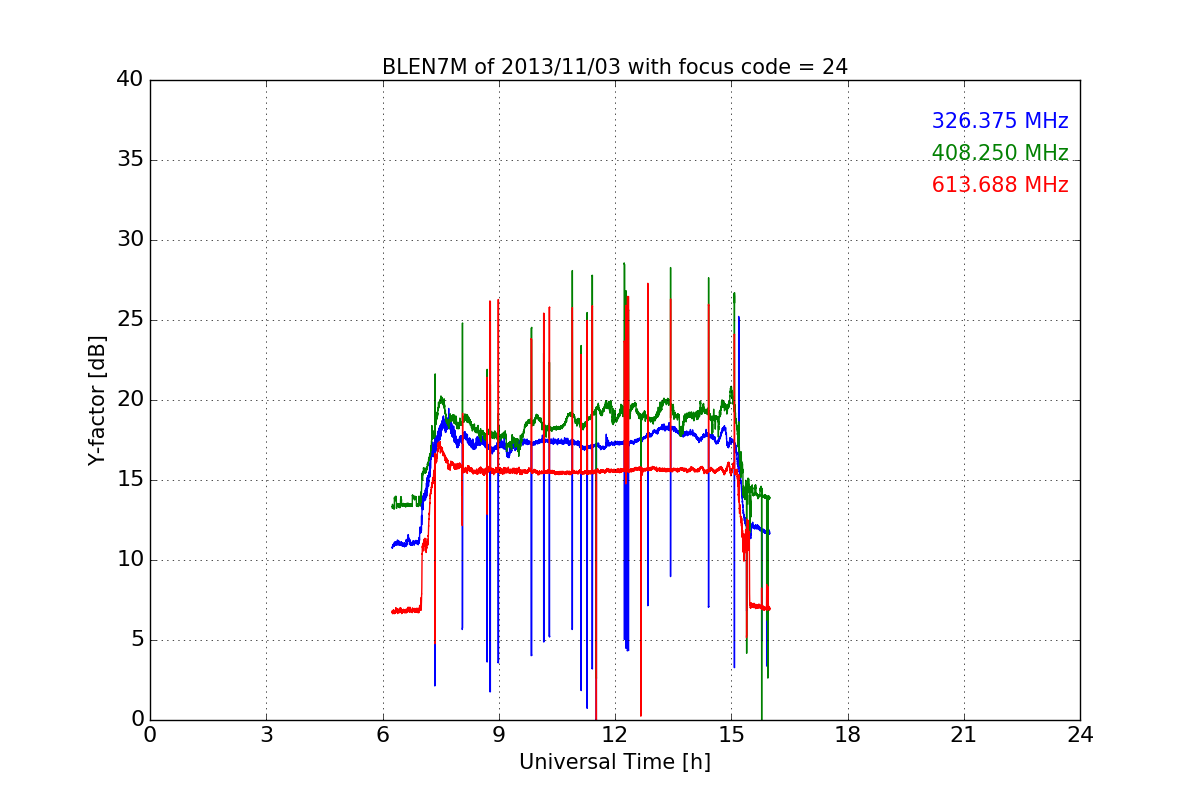The image size is (1200, 800).
Task: Click y-axis tick label 5
Action: (136, 640)
